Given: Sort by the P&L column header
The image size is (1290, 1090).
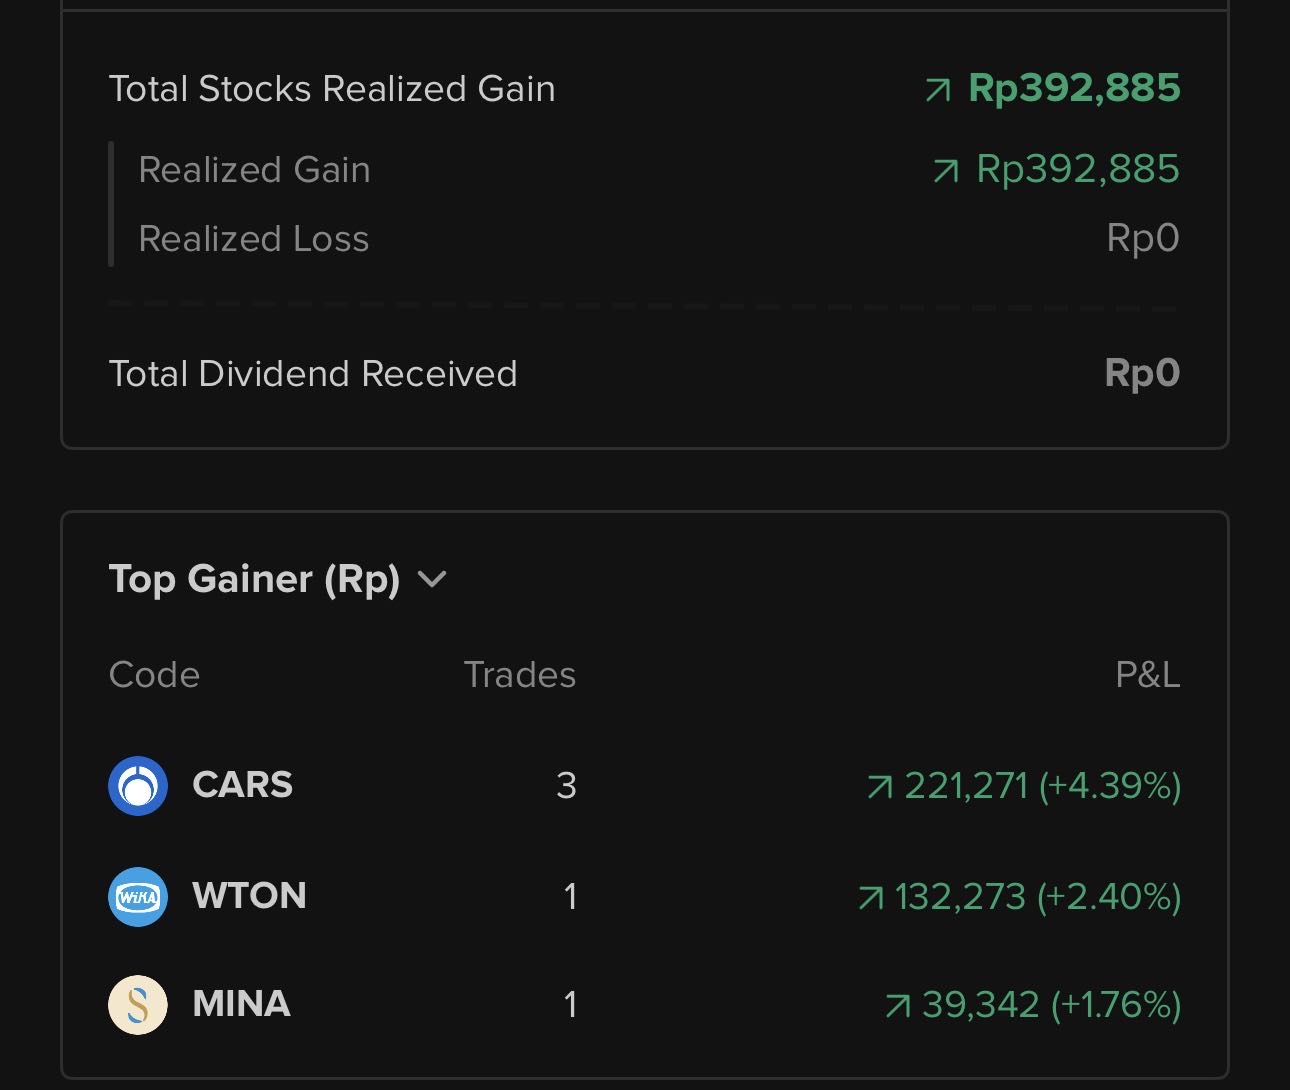Looking at the screenshot, I should (1147, 675).
